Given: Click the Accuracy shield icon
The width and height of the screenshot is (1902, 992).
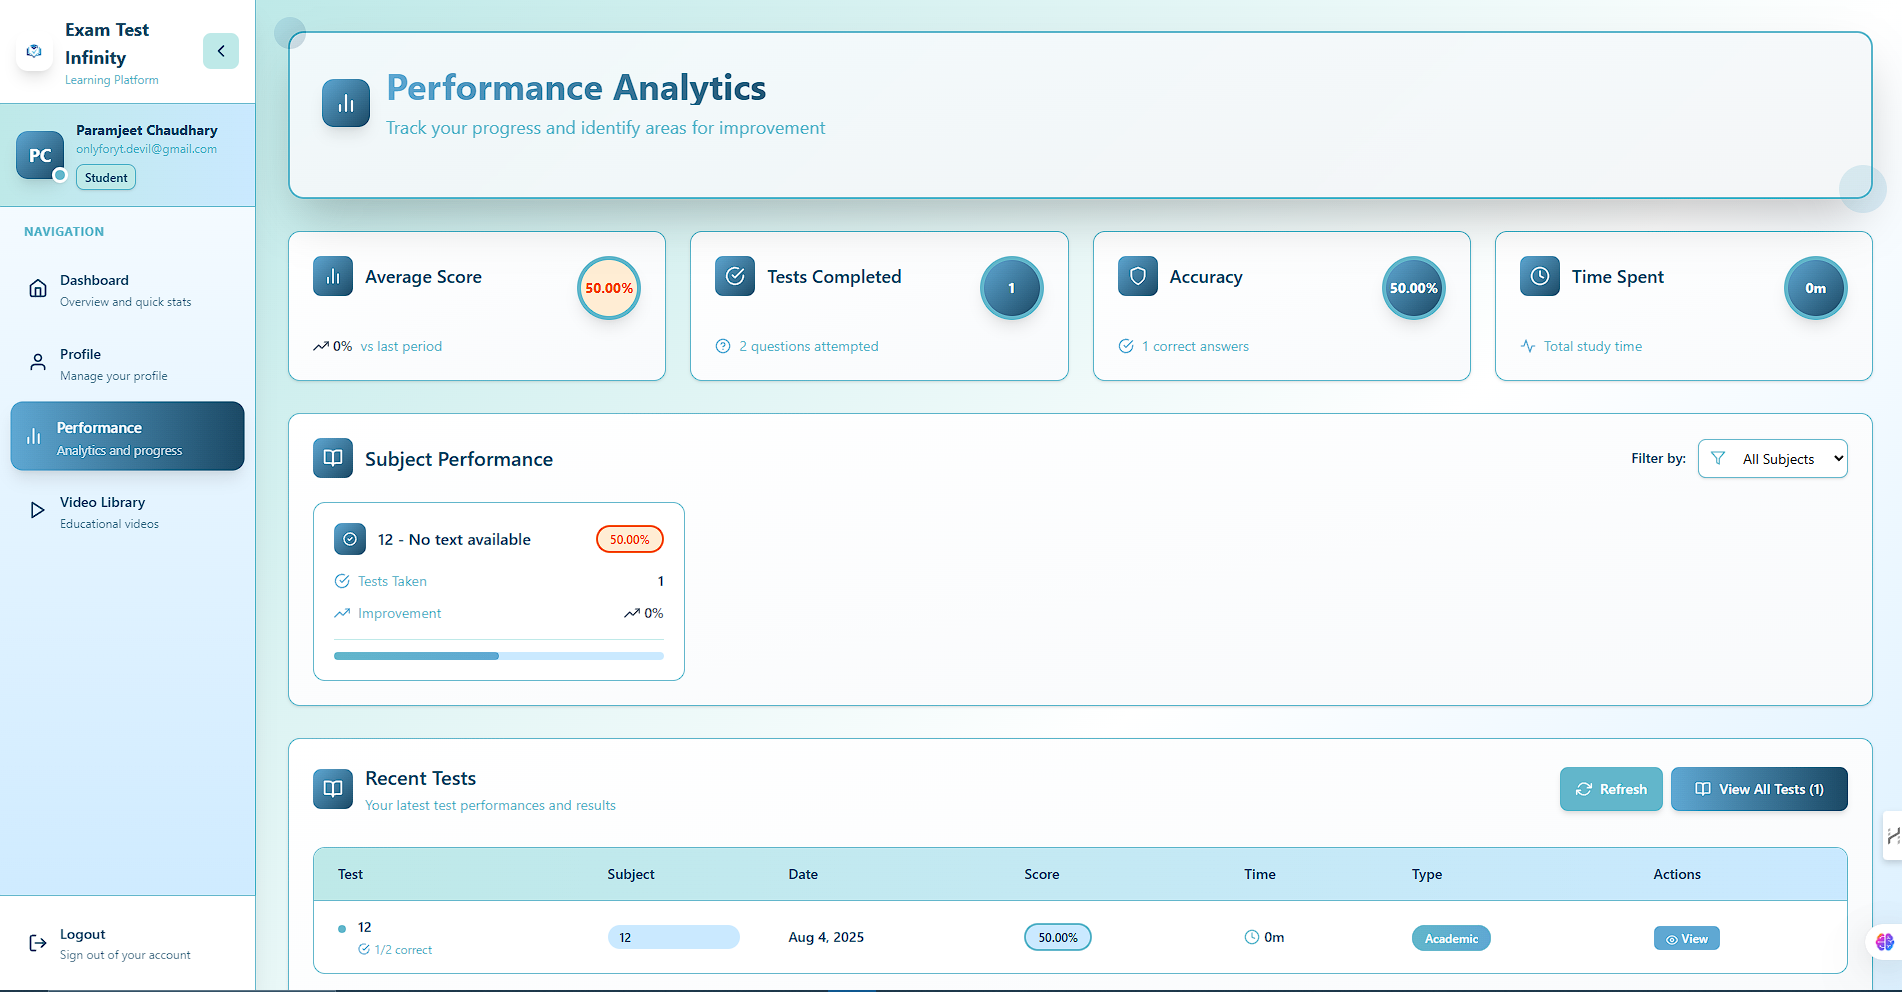Looking at the screenshot, I should pos(1137,276).
